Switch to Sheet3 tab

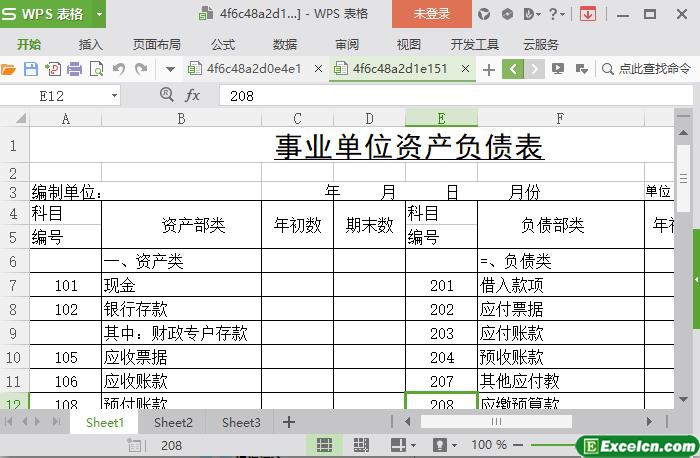pyautogui.click(x=241, y=422)
